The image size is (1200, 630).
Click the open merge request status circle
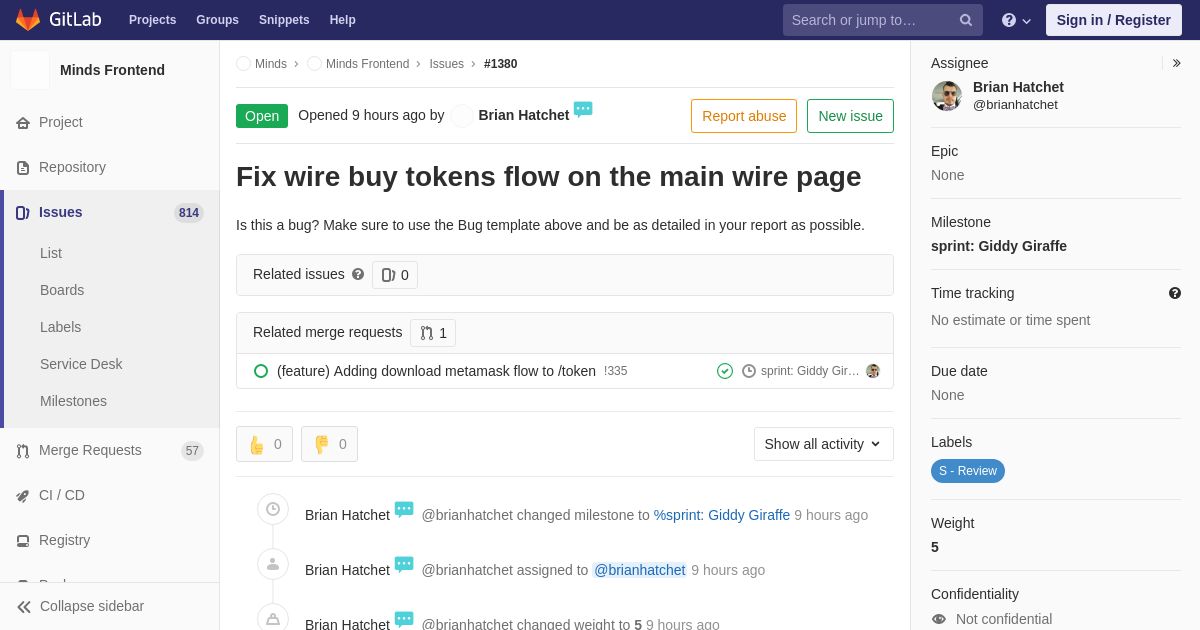[261, 371]
